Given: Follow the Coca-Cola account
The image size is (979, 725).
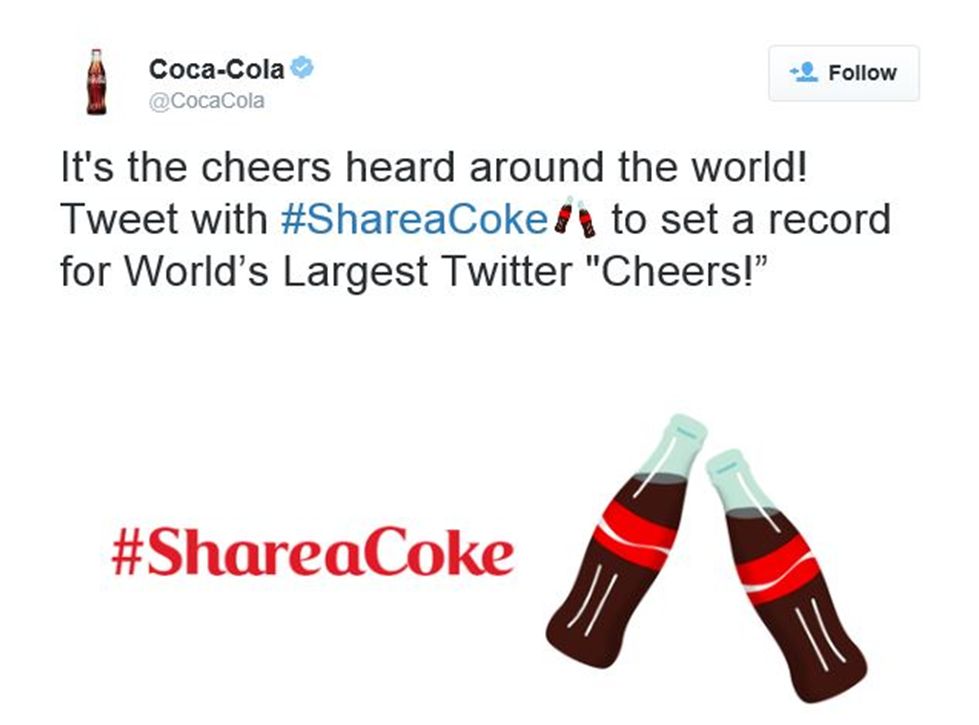Looking at the screenshot, I should (x=843, y=73).
